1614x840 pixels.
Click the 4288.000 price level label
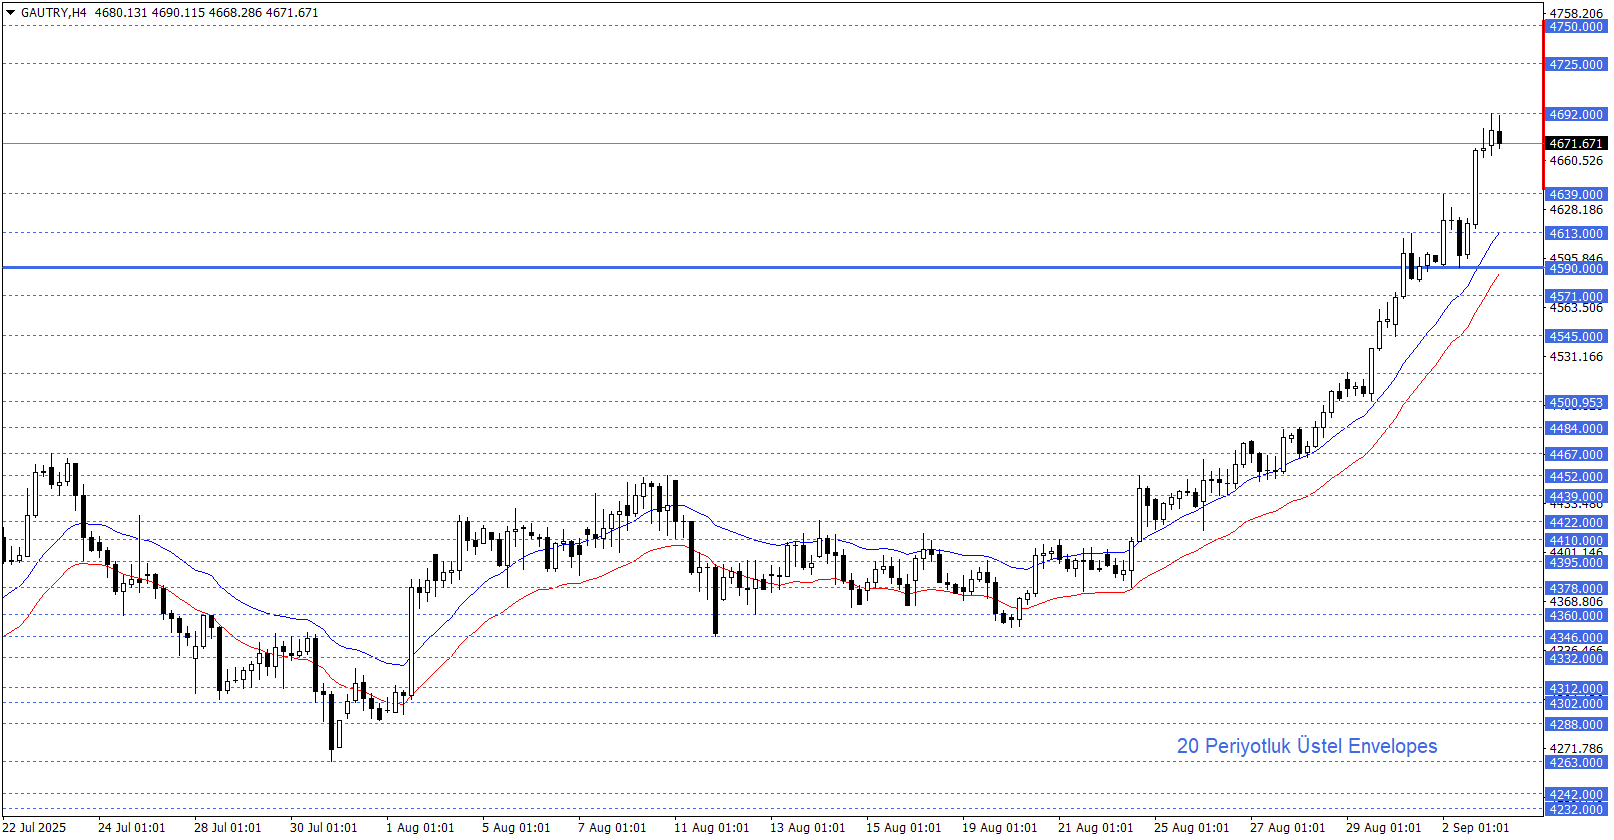coord(1576,725)
